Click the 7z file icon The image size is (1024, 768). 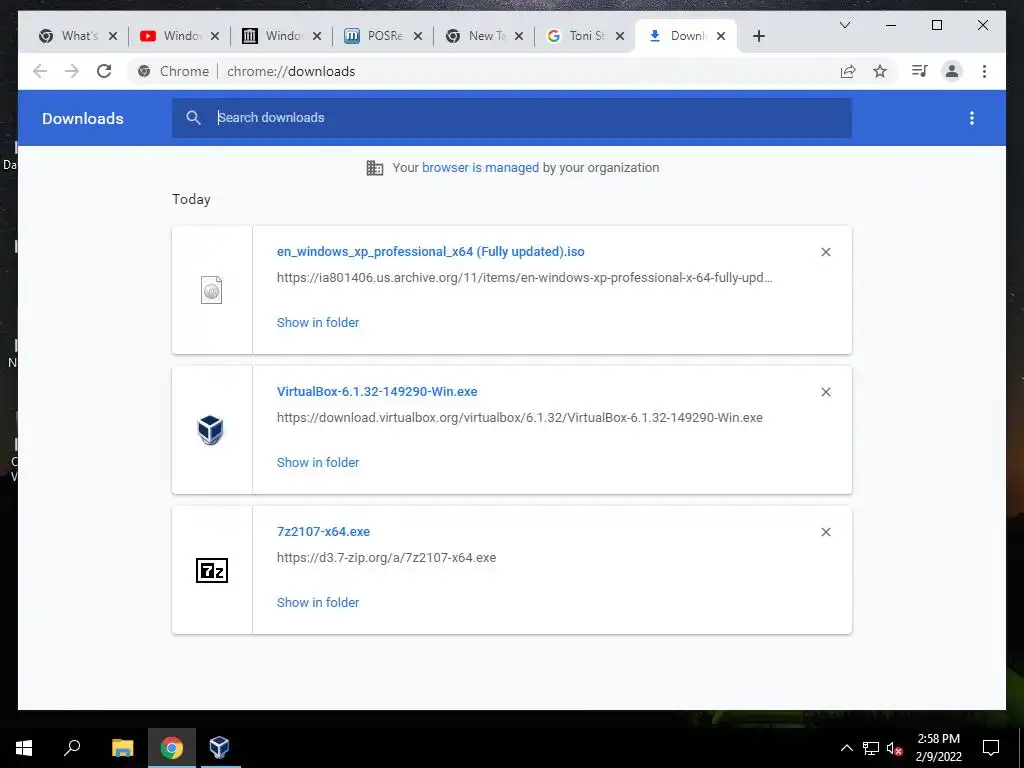pos(212,570)
